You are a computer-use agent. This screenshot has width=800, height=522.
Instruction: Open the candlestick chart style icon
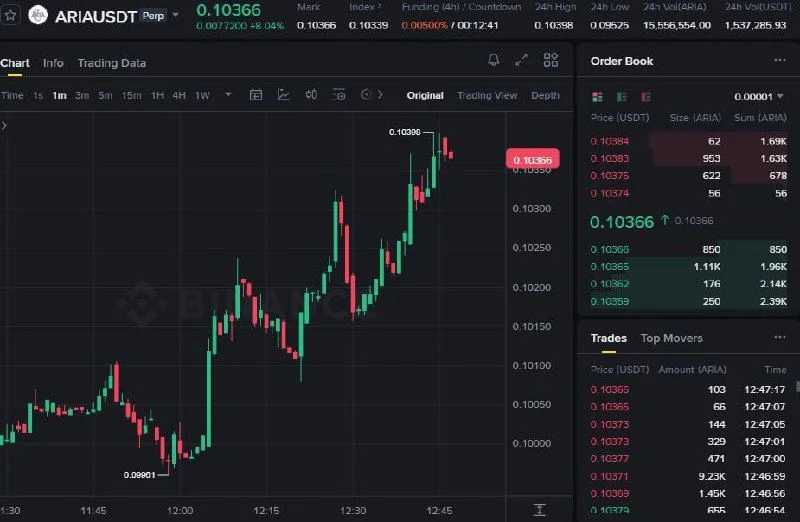point(311,94)
